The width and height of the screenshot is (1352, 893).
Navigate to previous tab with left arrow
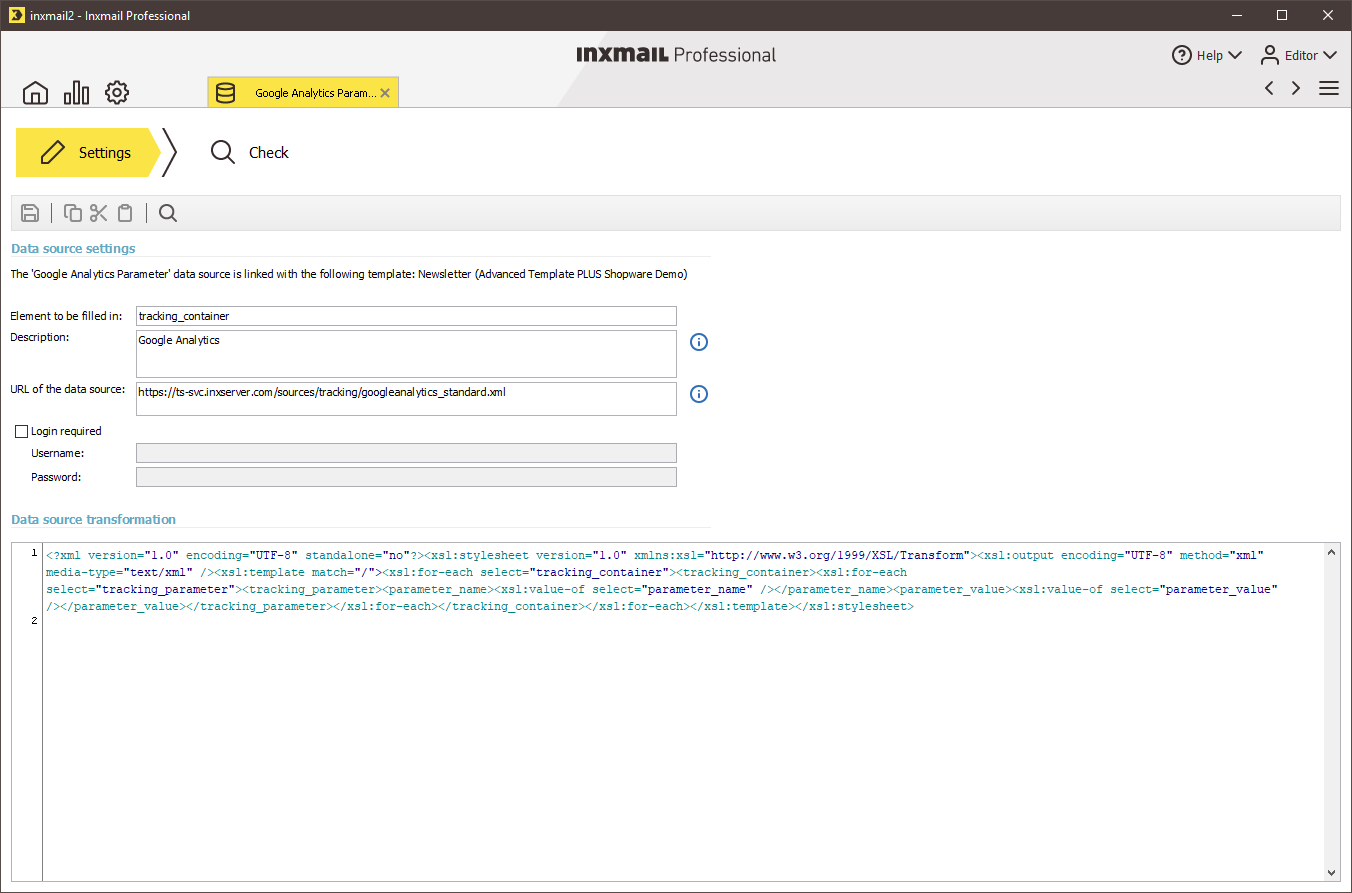tap(1269, 88)
